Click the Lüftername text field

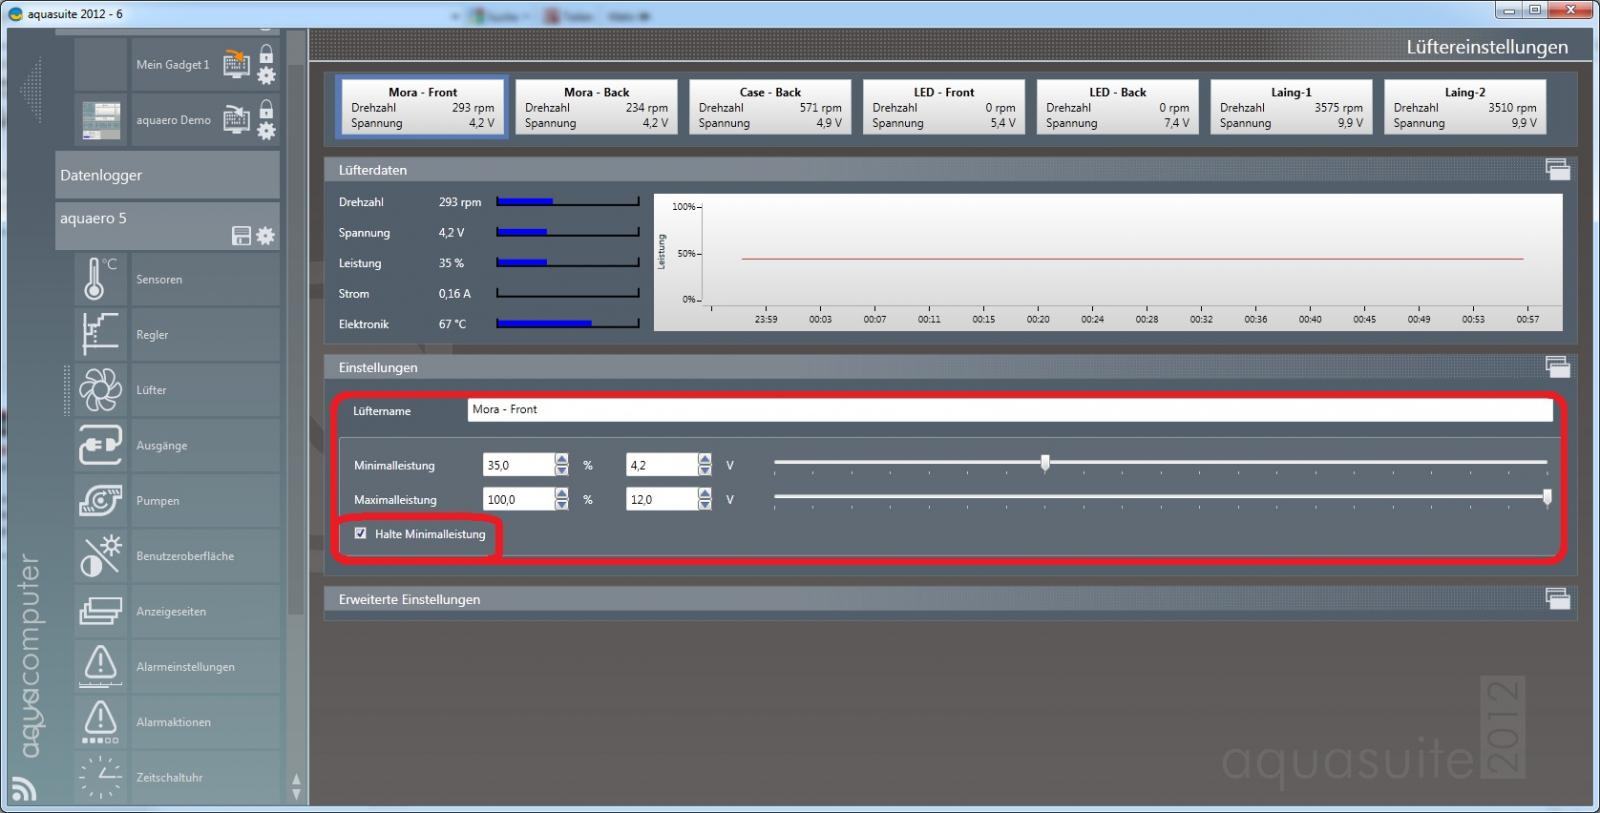click(x=1010, y=409)
